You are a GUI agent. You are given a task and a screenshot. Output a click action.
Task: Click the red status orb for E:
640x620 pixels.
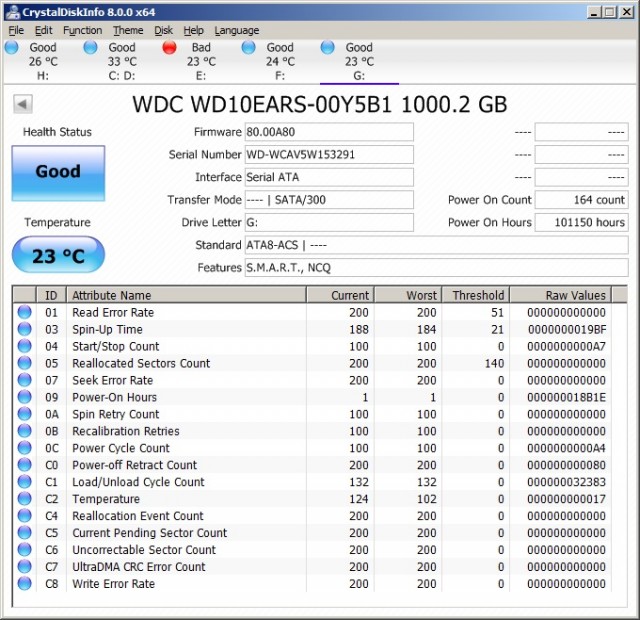tap(169, 47)
